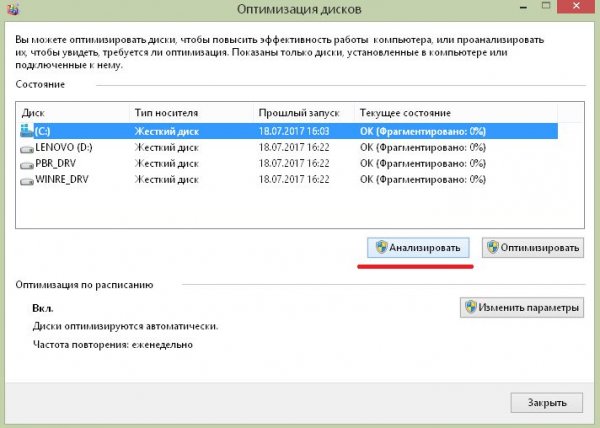Screen dimensions: 600x428
Task: Sort by the Текущее состояние column header
Action: pos(456,113)
